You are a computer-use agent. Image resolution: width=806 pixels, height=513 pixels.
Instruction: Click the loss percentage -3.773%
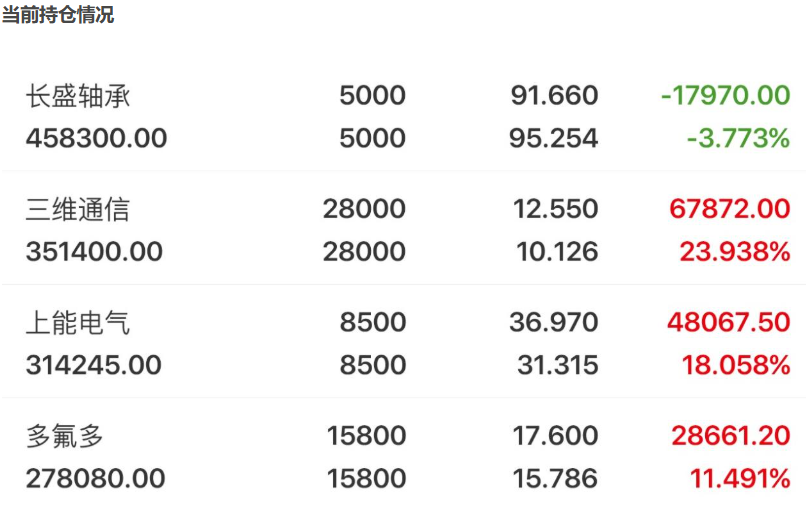(738, 138)
